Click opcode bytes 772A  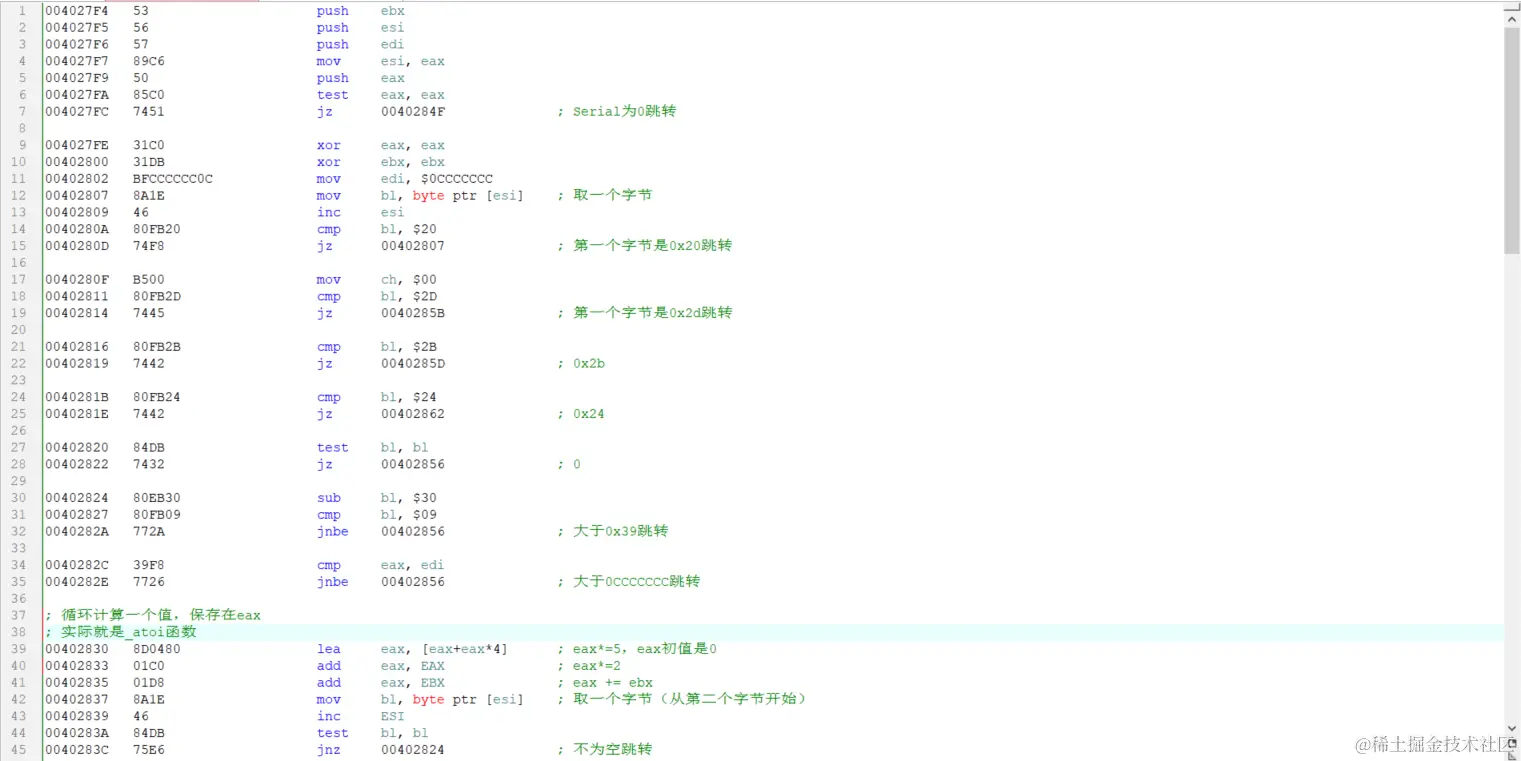click(x=149, y=531)
